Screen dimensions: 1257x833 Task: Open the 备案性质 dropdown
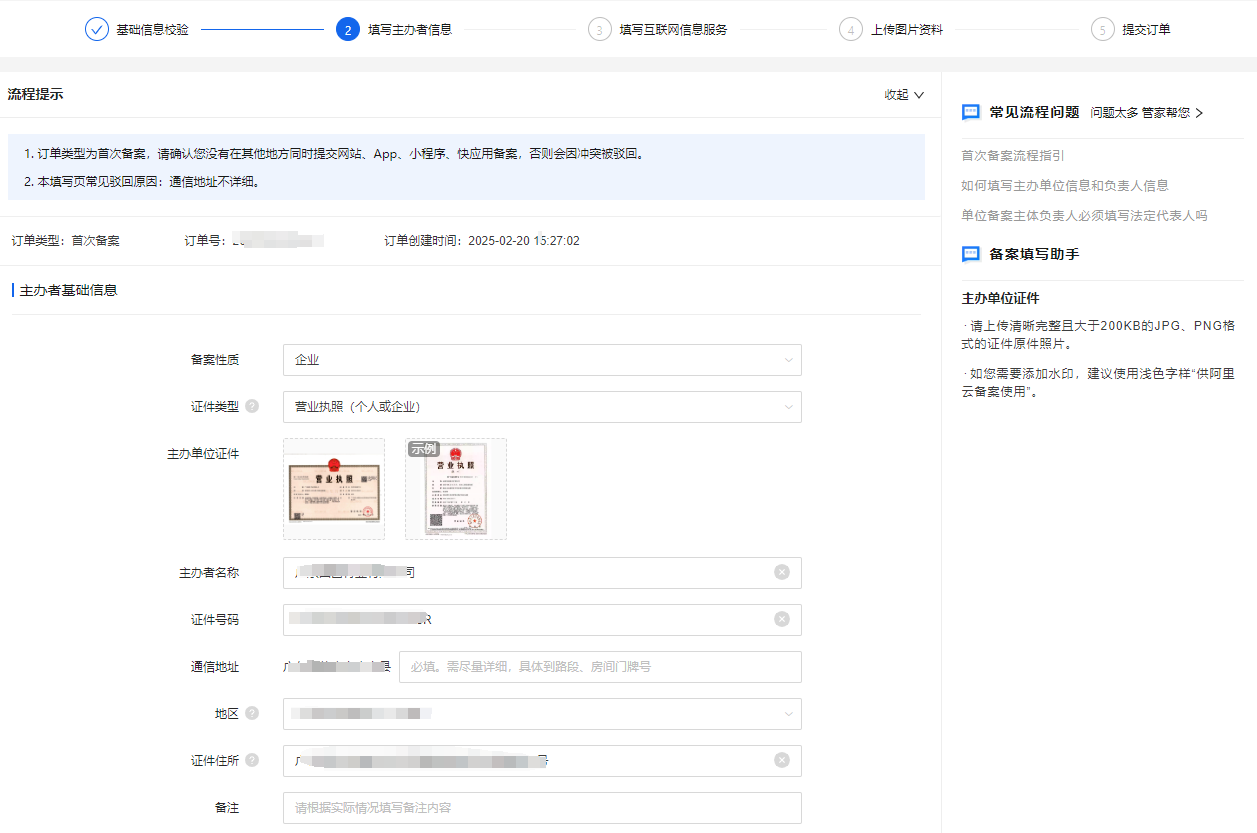coord(542,360)
